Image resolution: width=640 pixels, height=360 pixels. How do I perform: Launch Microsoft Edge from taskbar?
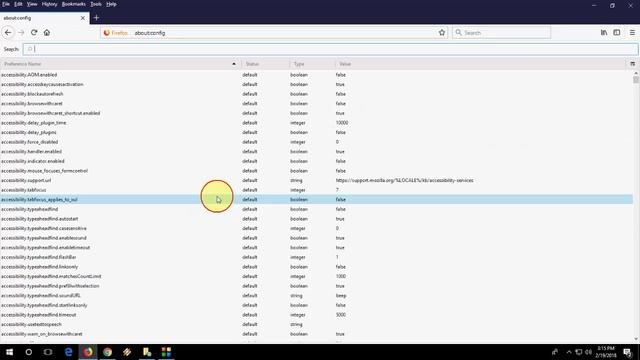[x=68, y=352]
